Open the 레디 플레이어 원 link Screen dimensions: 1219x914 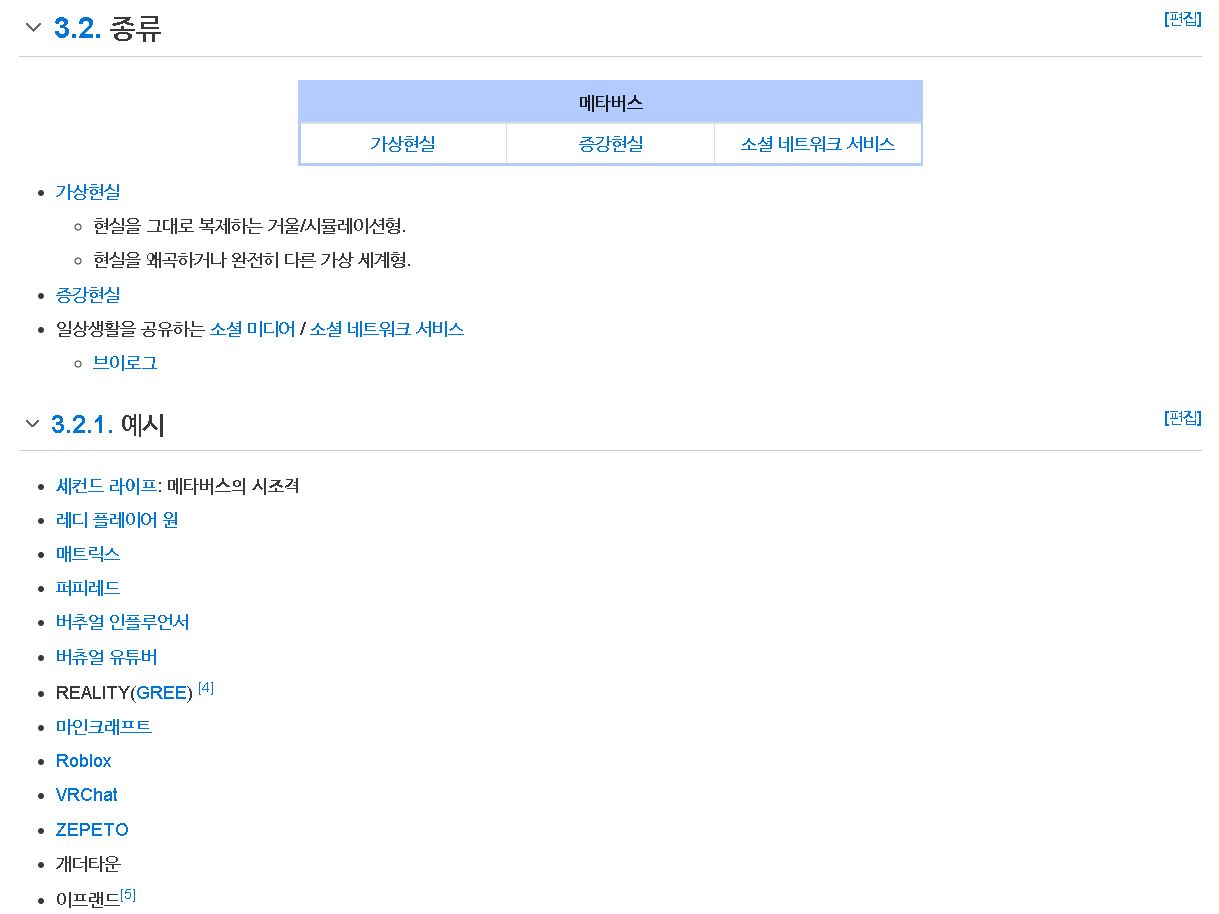[117, 520]
